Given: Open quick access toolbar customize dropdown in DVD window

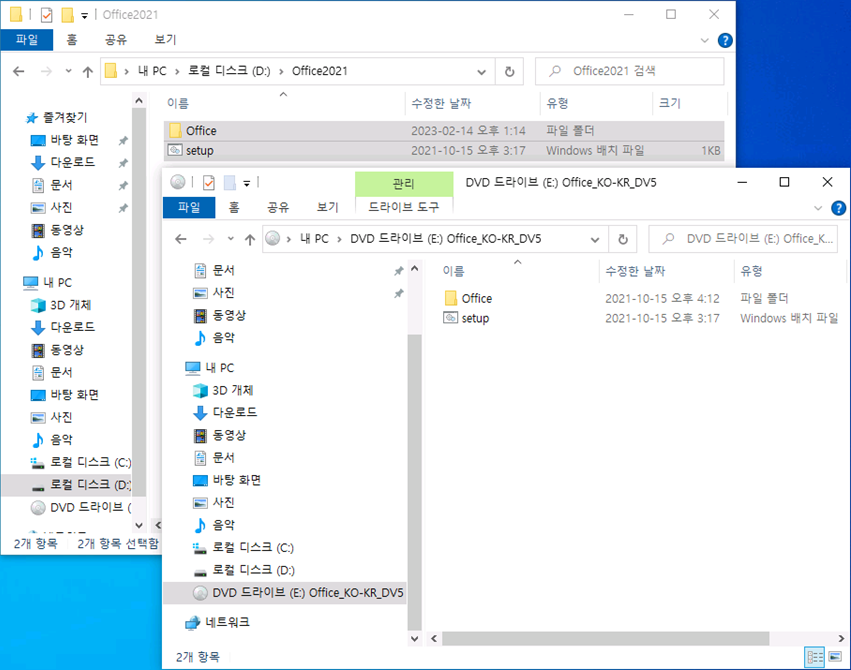Looking at the screenshot, I should coord(246,183).
